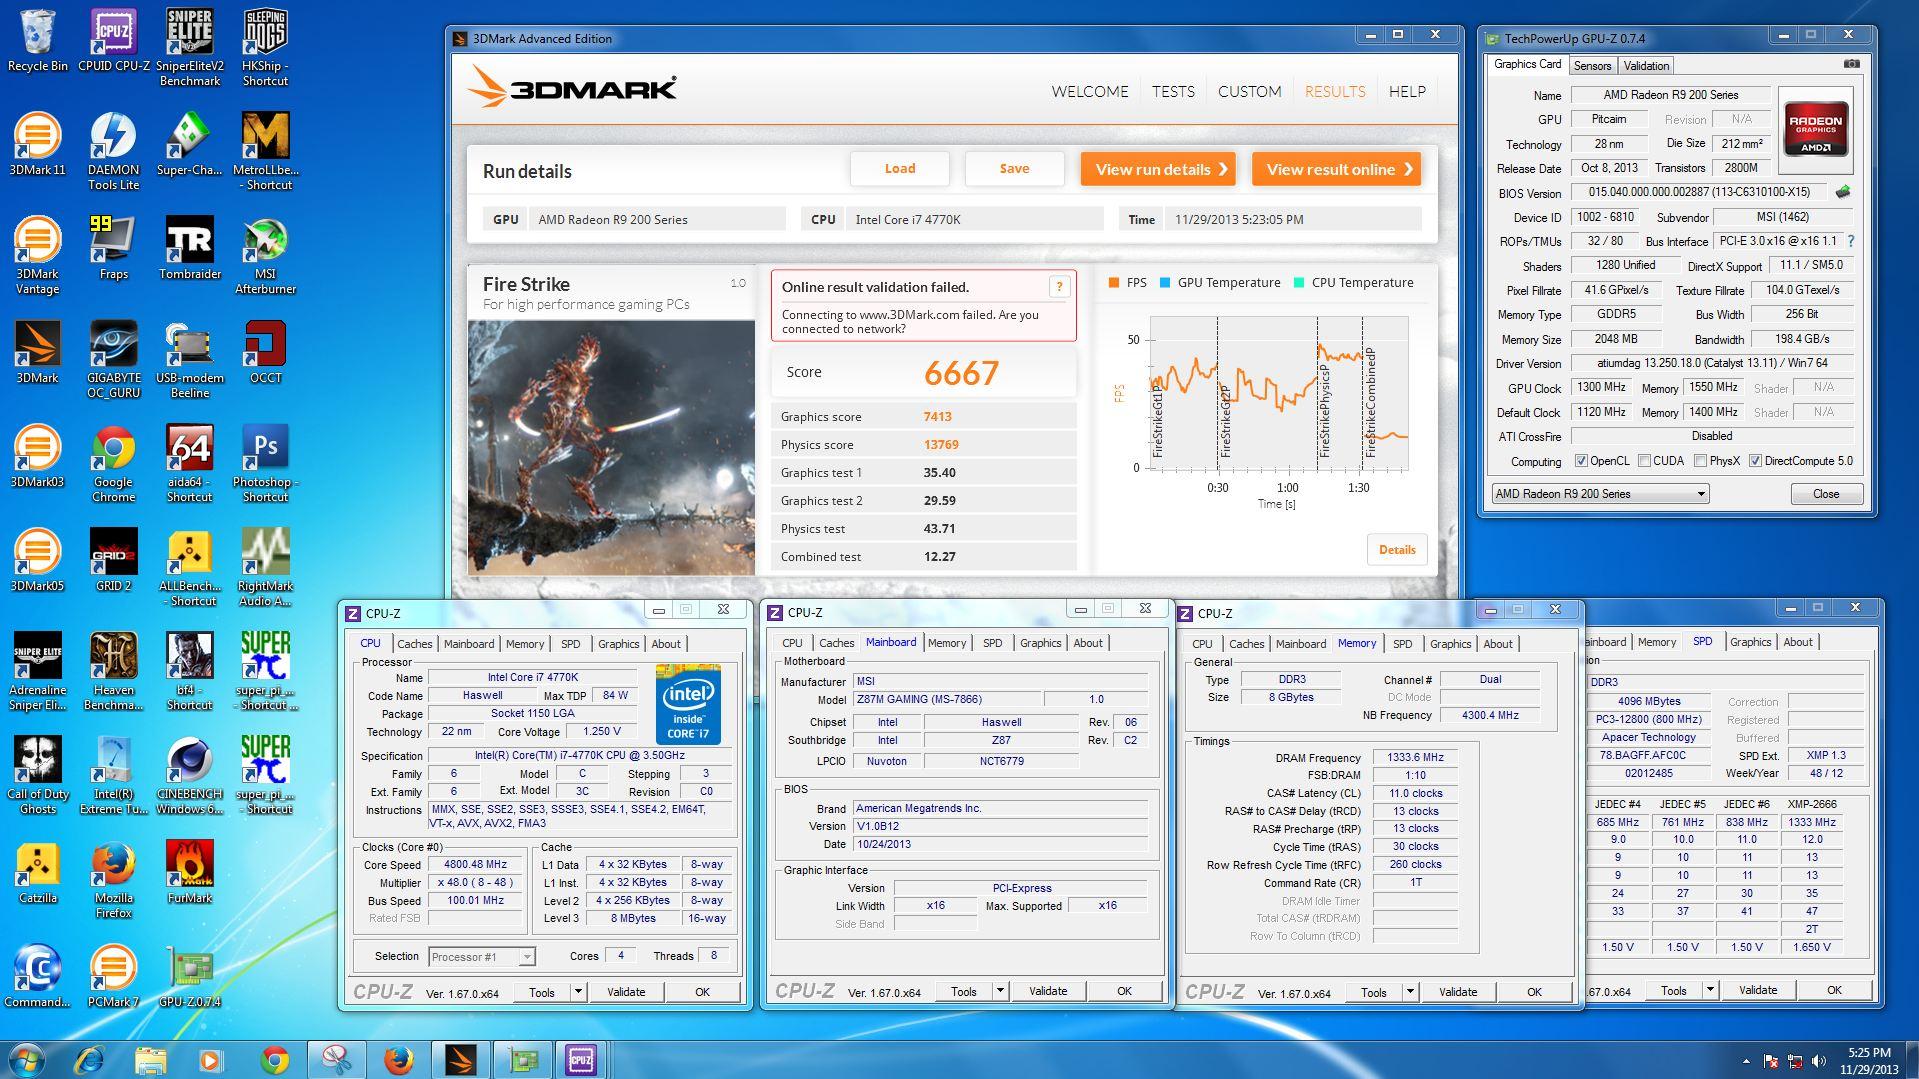Open Google Chrome desktop icon
The width and height of the screenshot is (1919, 1079).
point(113,463)
